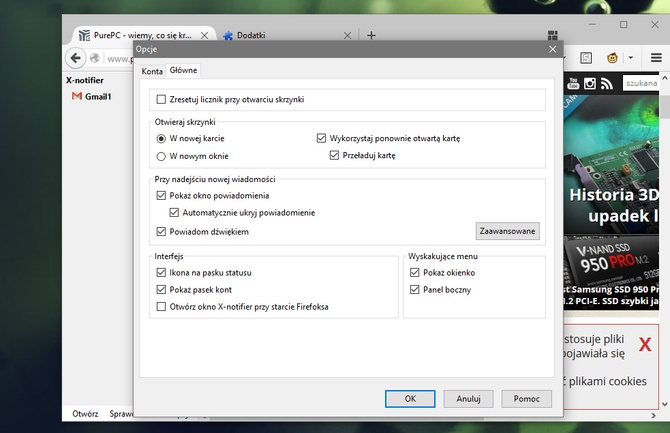Open the Firefox hamburger menu
The image size is (670, 433).
point(657,58)
